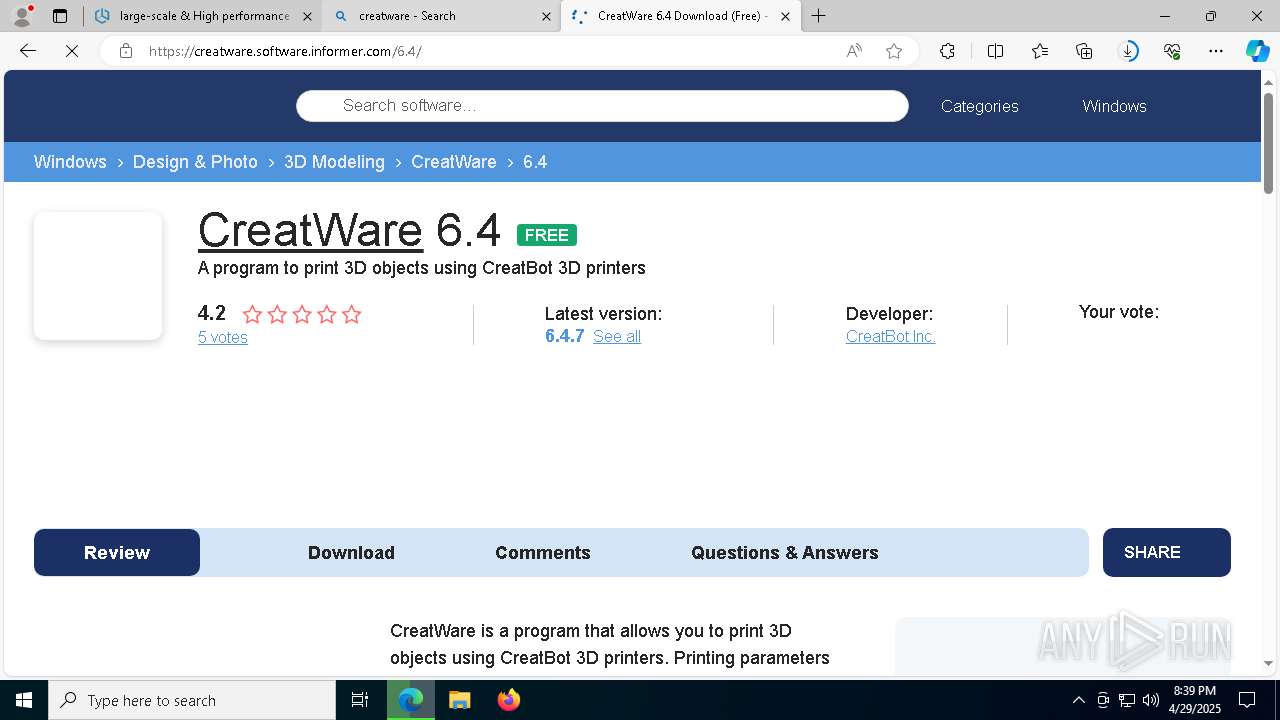Open Microsoft Edge from taskbar
The image size is (1280, 720).
[411, 700]
